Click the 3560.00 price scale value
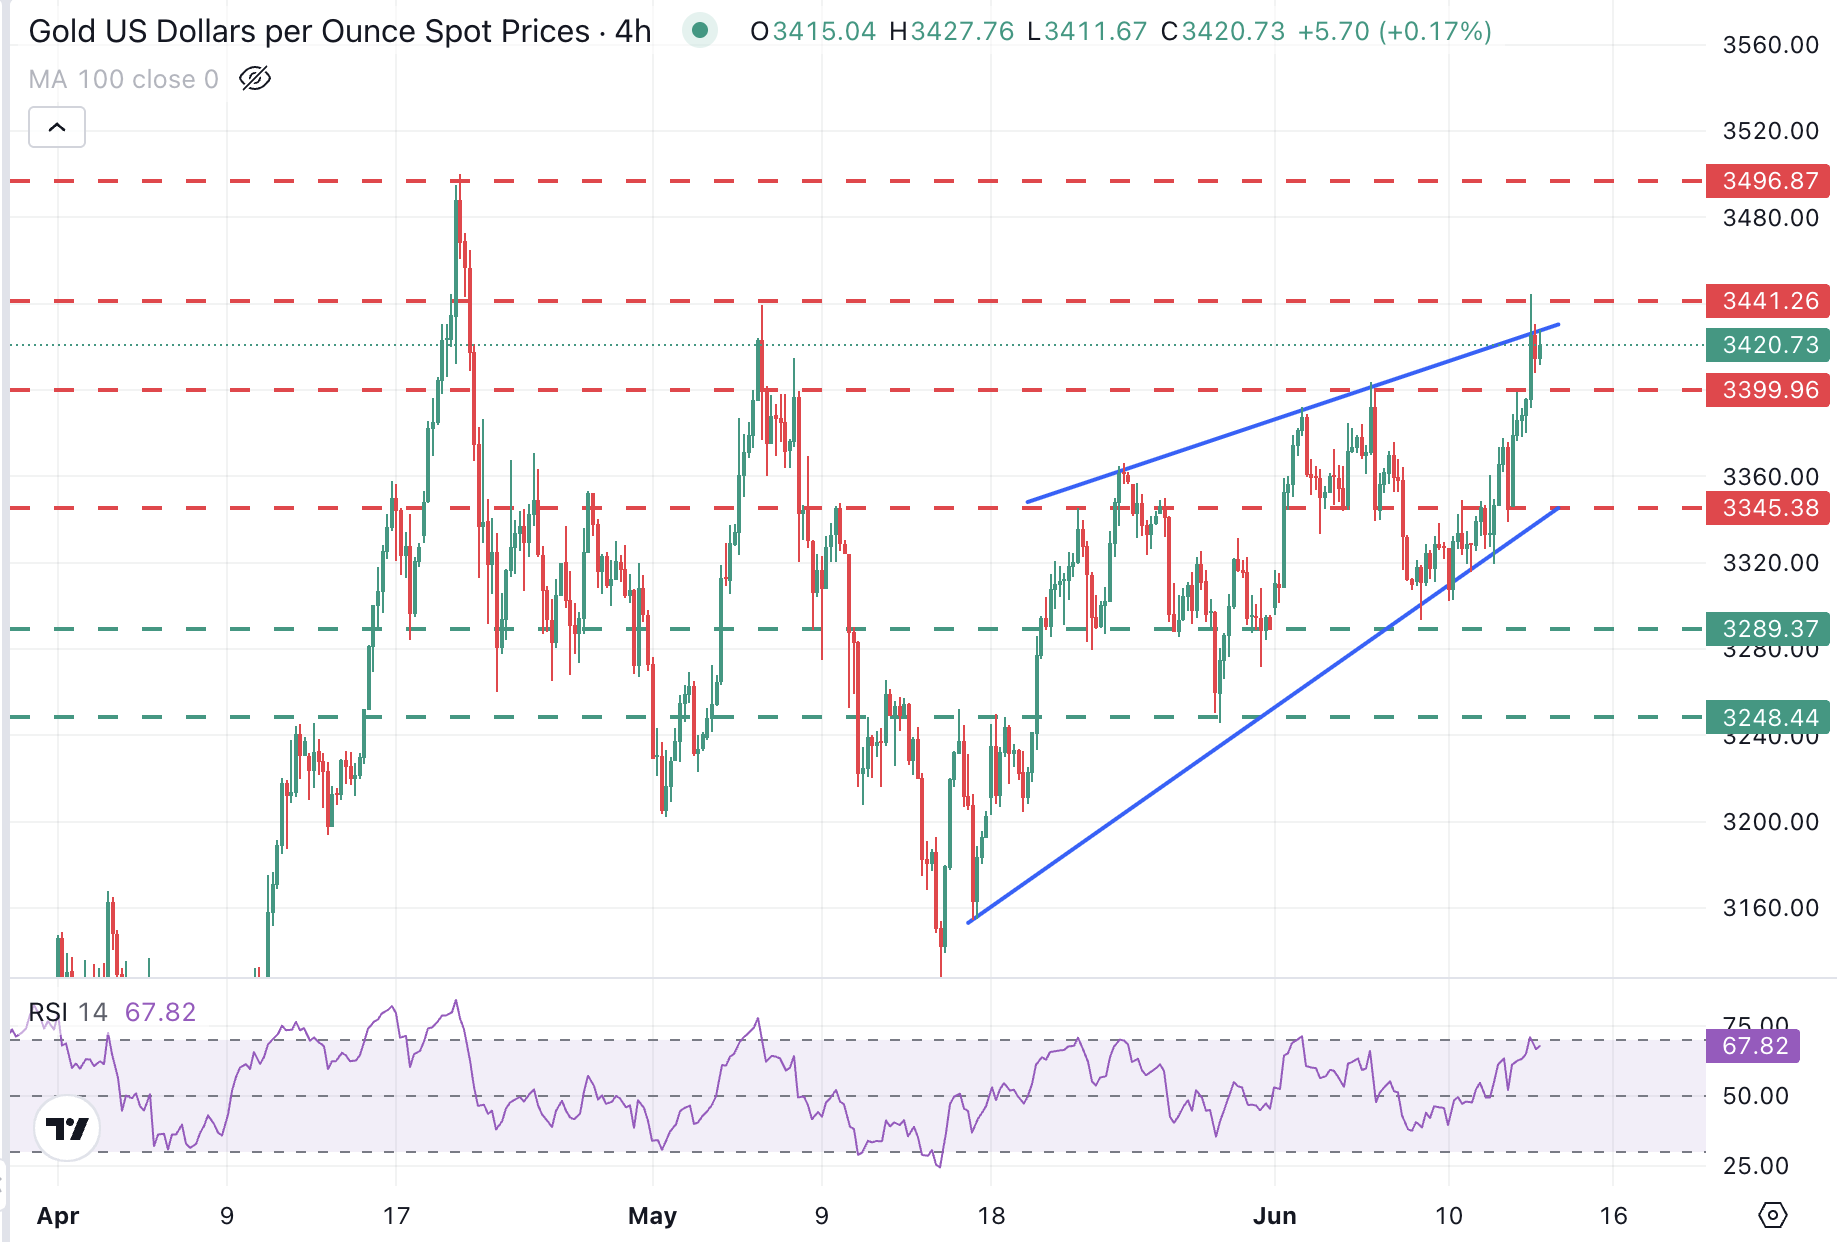The width and height of the screenshot is (1838, 1242). (x=1770, y=45)
